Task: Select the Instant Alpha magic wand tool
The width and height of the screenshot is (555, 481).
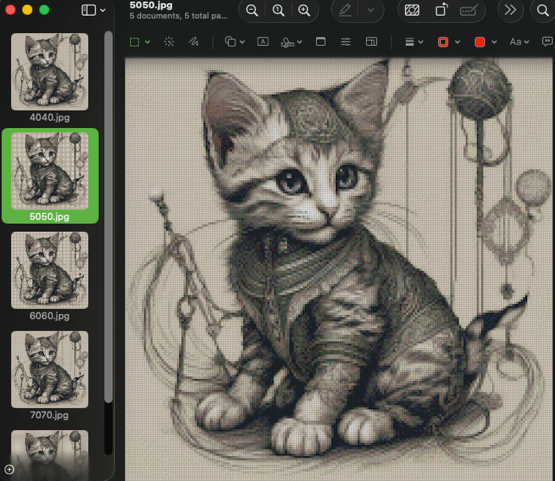Action: pos(169,42)
